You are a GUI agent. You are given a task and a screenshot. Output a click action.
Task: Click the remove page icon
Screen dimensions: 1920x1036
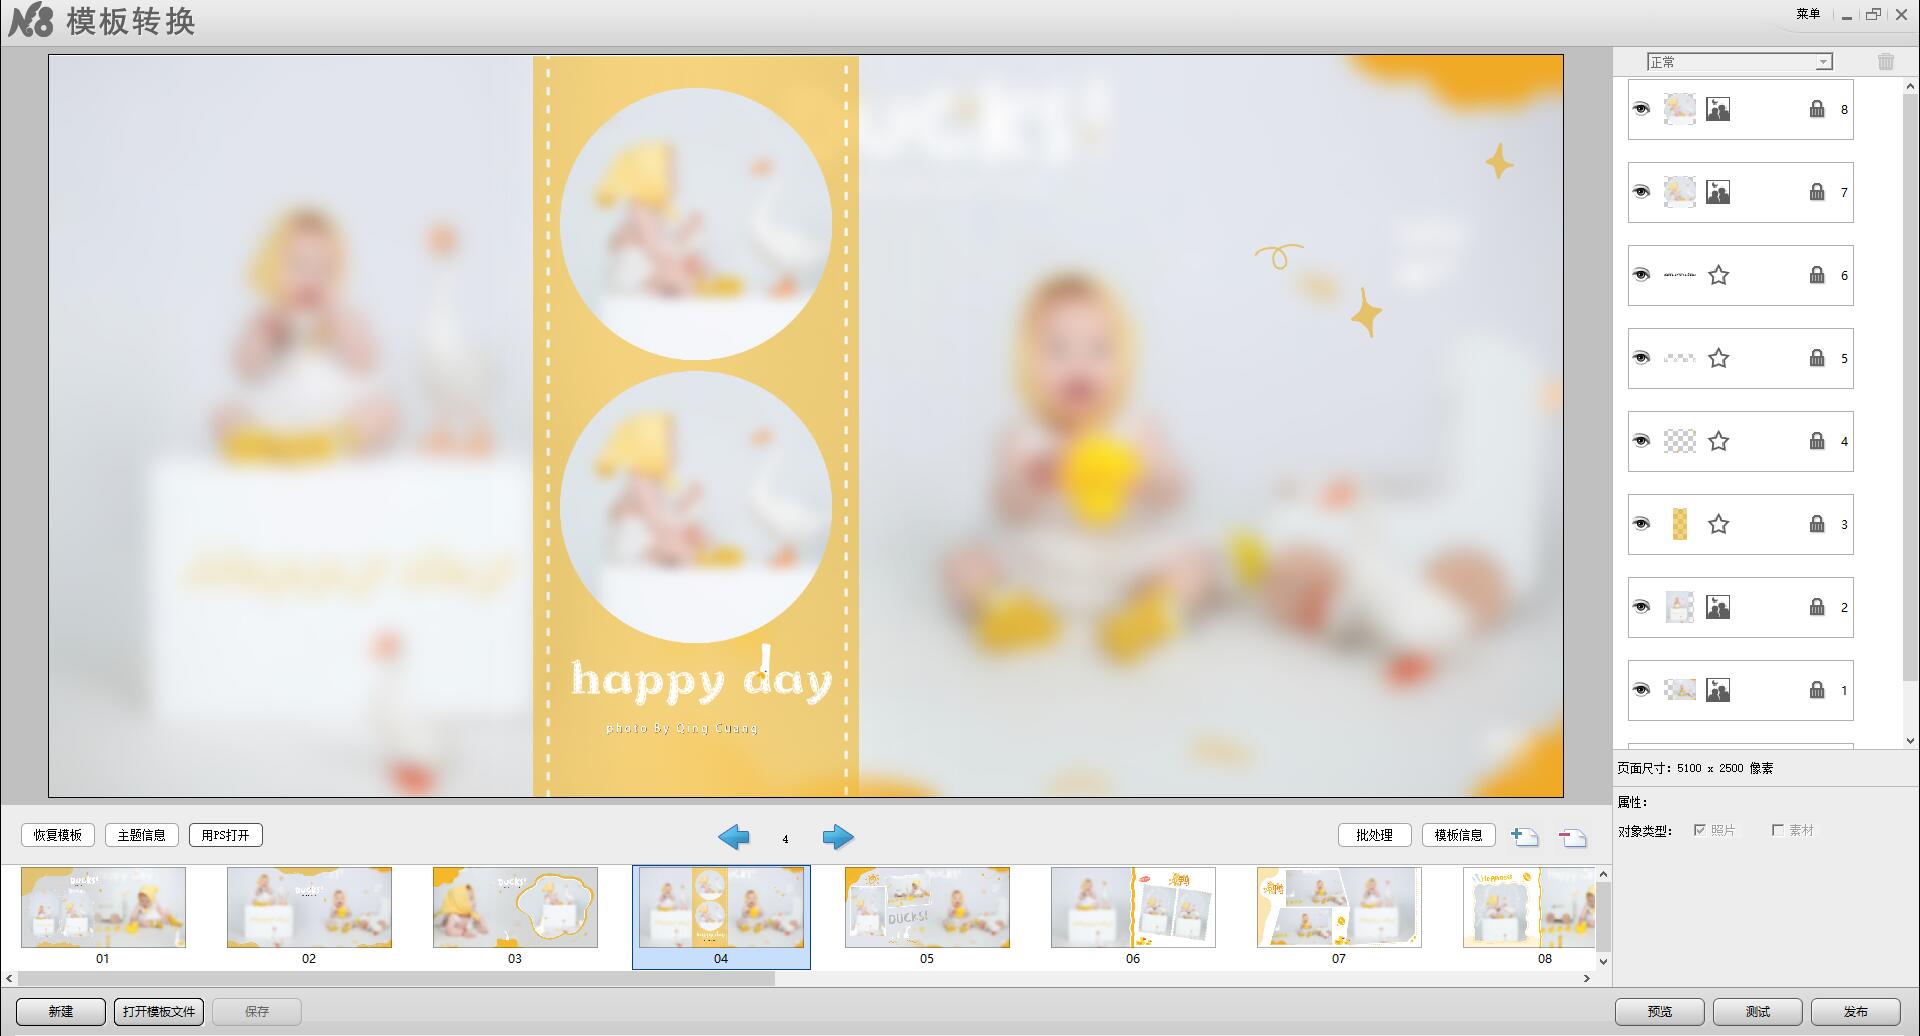[x=1572, y=837]
